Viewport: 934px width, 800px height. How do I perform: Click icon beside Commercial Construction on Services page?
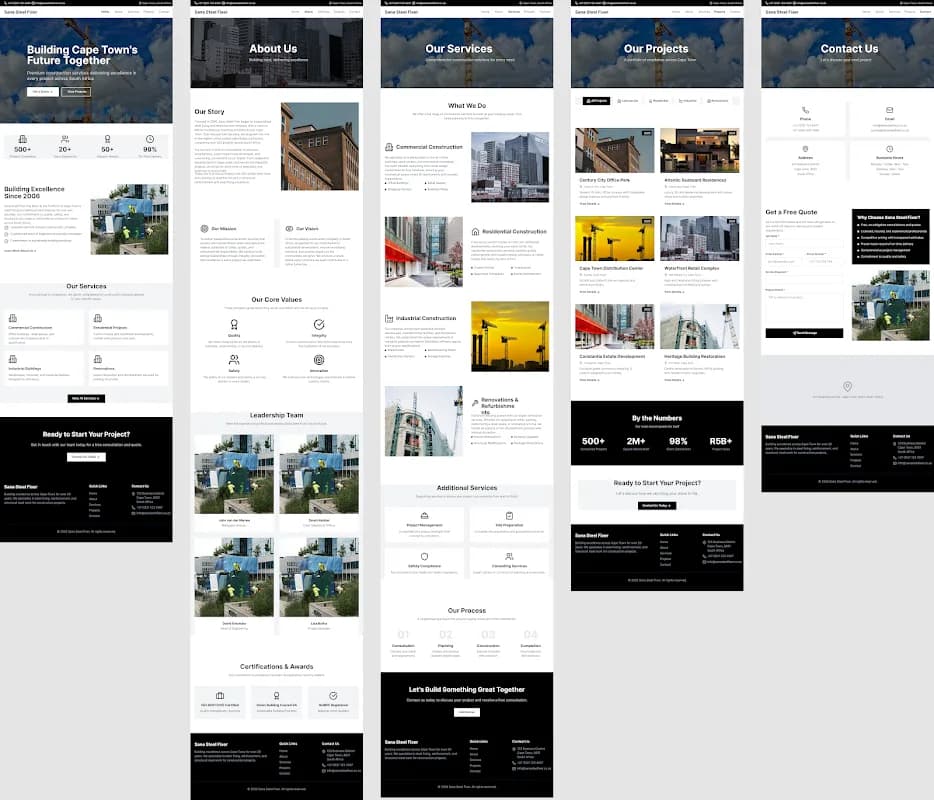(x=389, y=147)
